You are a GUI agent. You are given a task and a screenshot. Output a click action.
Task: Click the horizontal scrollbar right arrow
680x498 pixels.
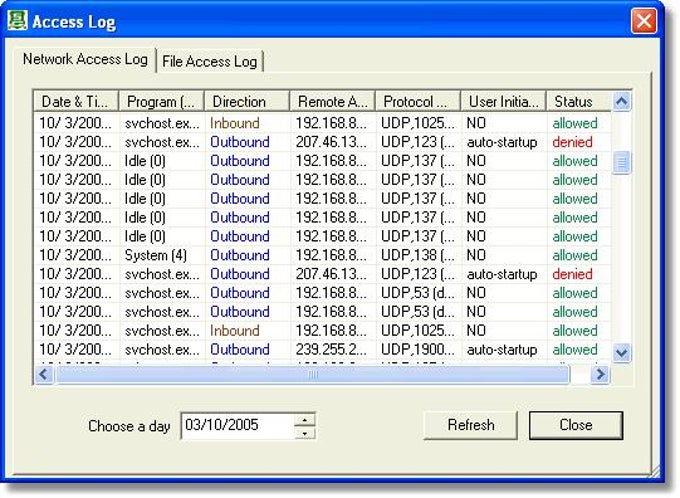point(601,374)
